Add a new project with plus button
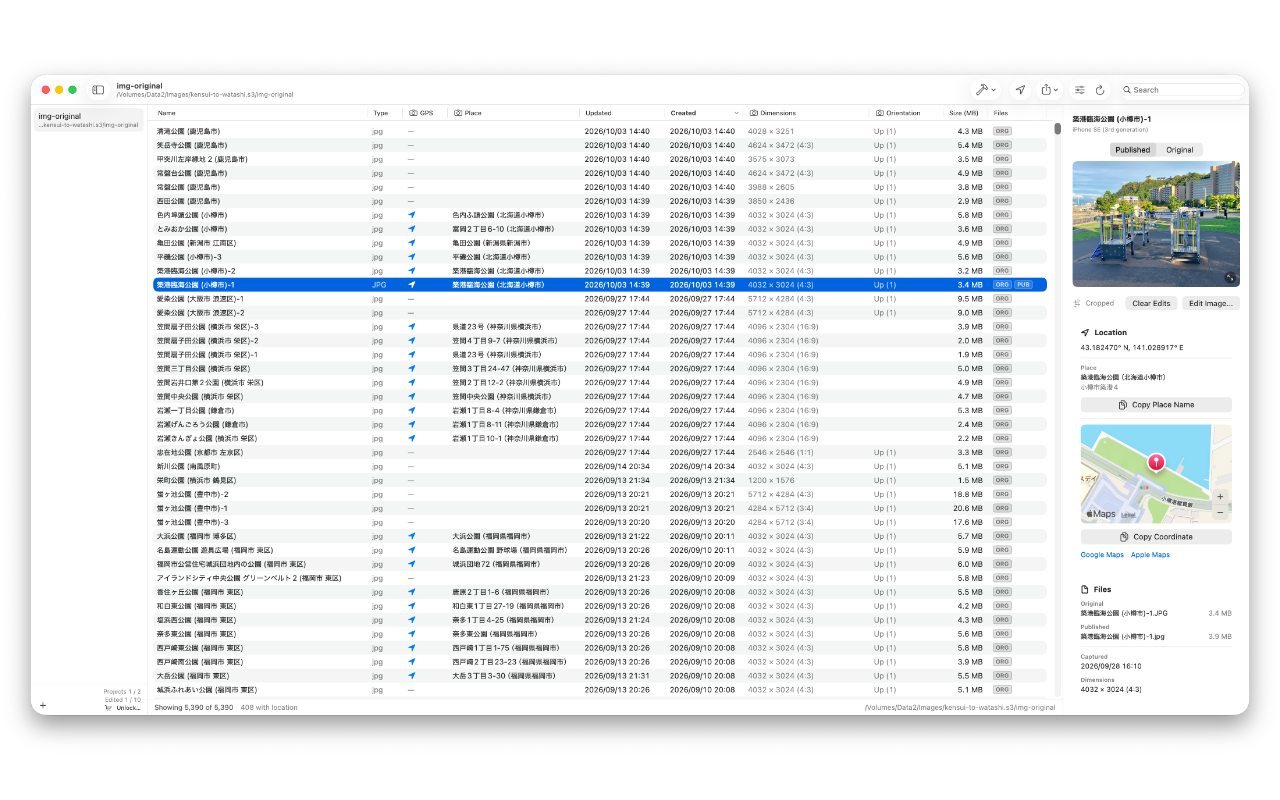1280x800 pixels. pyautogui.click(x=43, y=705)
